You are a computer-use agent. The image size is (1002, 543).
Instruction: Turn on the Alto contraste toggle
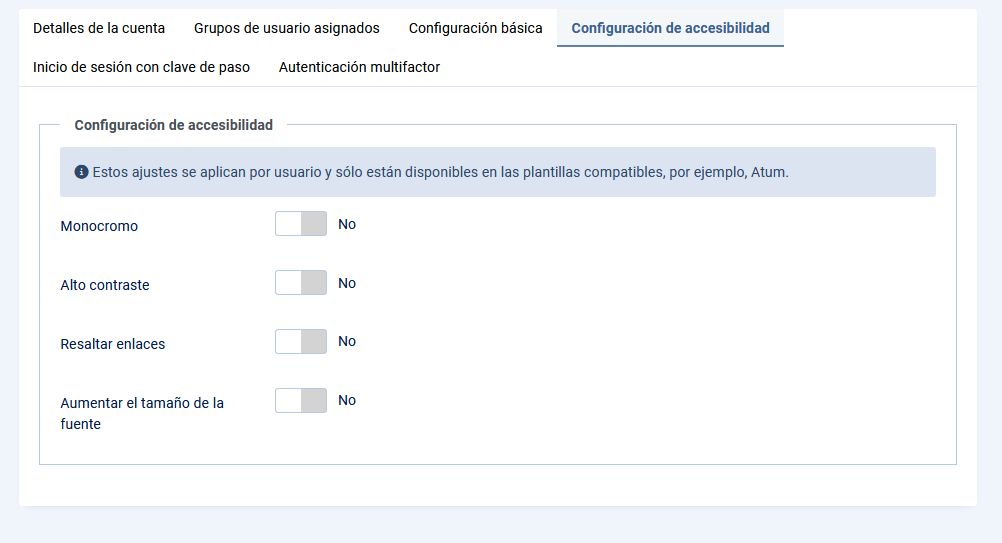point(301,283)
